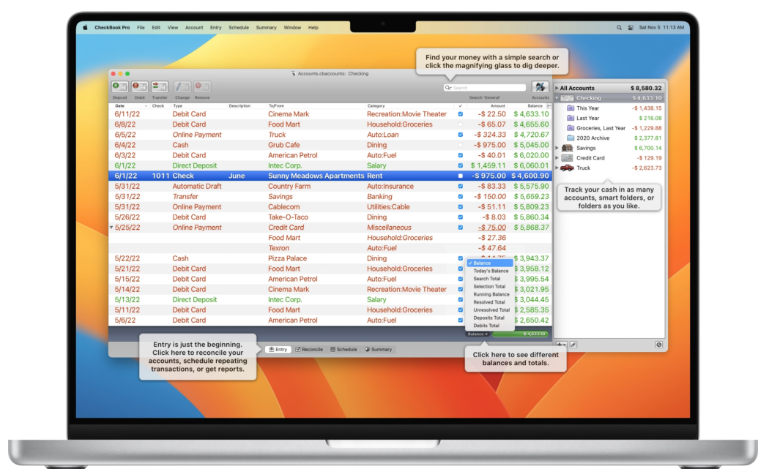Open the Schedule menu in menu bar

pos(238,28)
